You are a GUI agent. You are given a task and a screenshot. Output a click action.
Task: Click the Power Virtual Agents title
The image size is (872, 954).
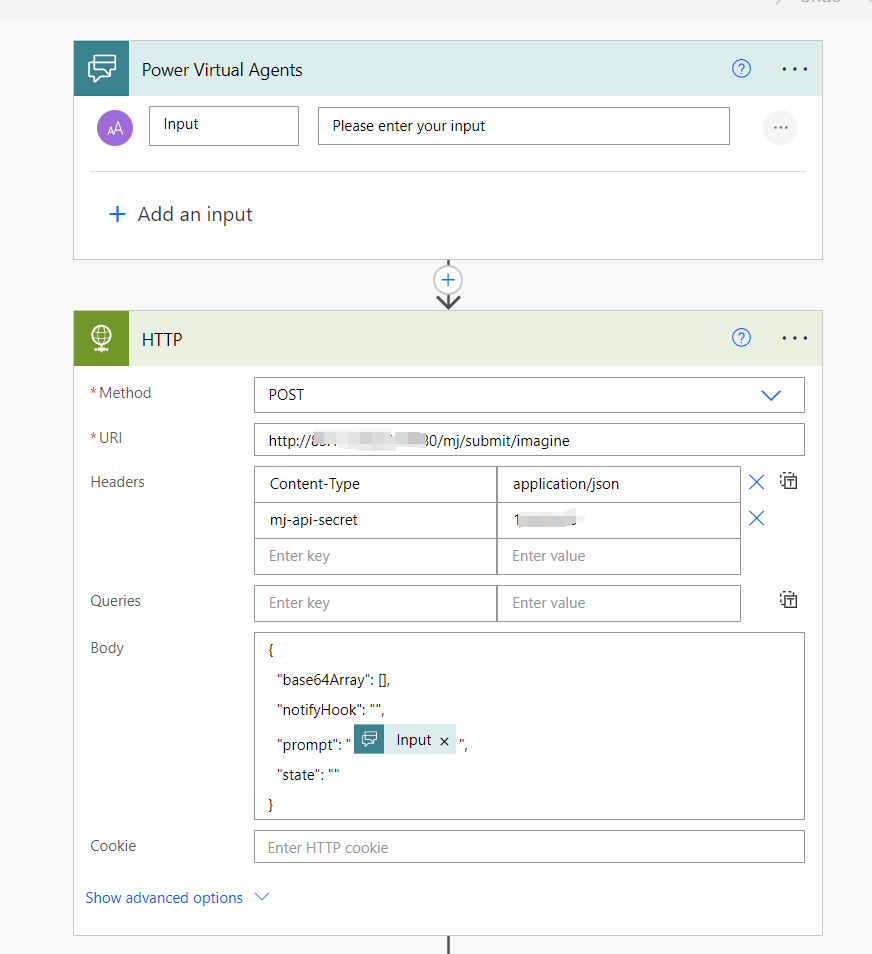click(222, 70)
